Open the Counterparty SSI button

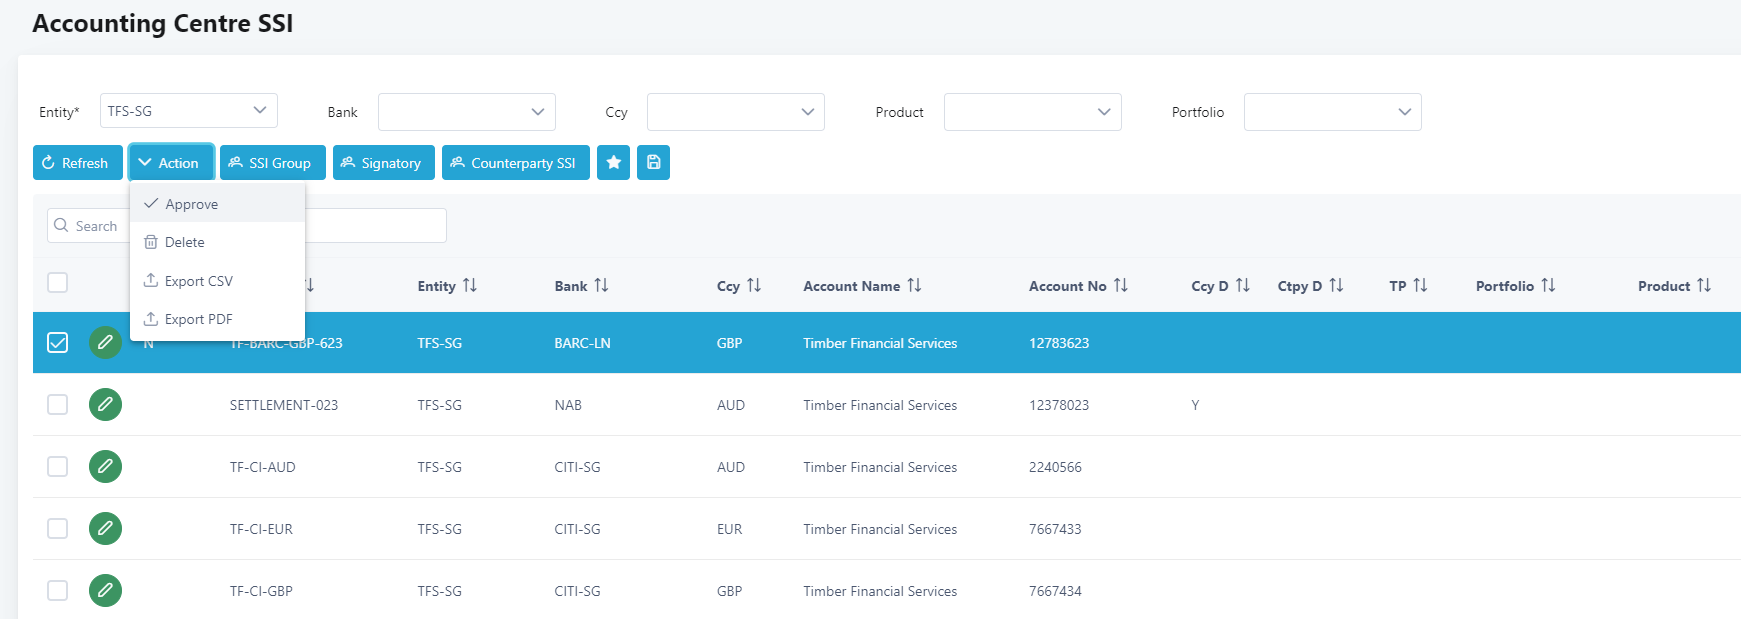coord(515,163)
